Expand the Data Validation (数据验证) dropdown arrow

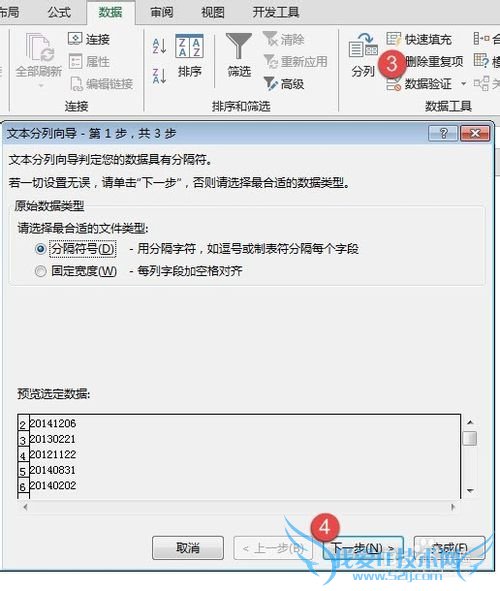pos(463,84)
